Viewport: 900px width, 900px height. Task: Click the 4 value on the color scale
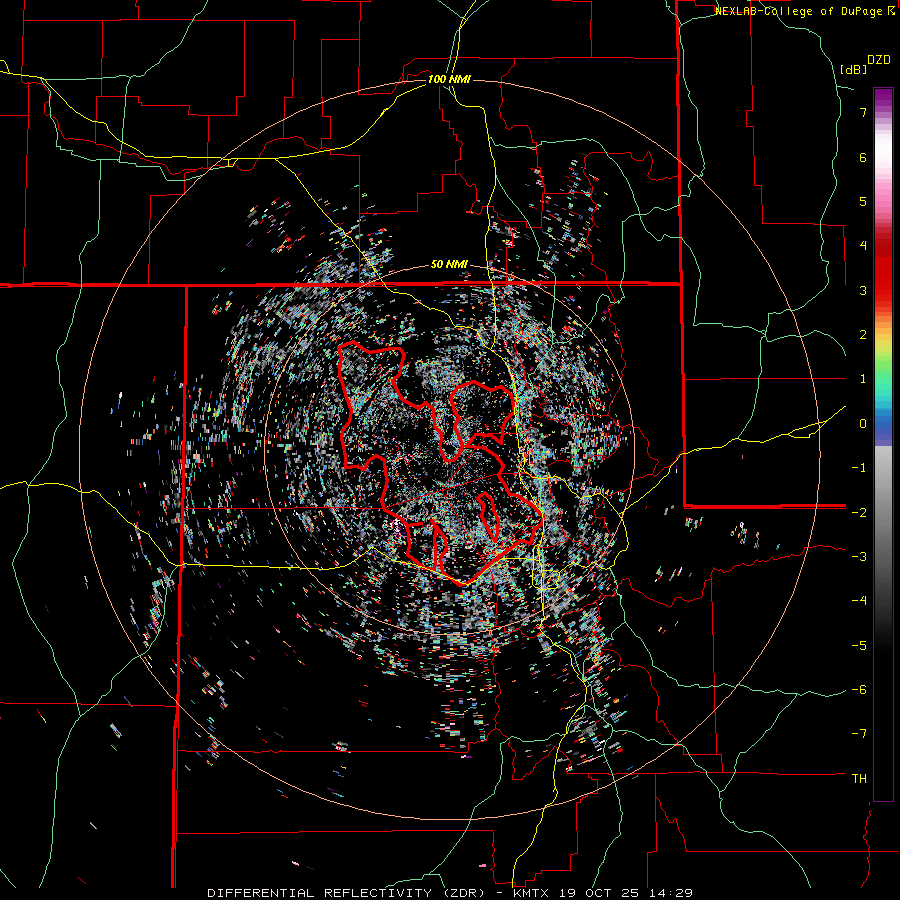(x=863, y=246)
